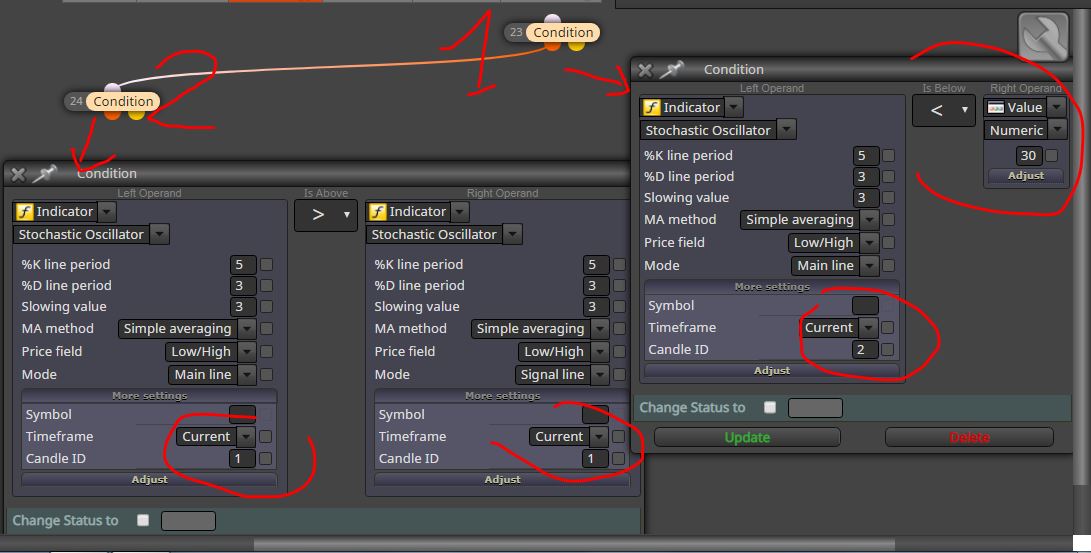Click the yellow output connector of block 24

pos(136,115)
